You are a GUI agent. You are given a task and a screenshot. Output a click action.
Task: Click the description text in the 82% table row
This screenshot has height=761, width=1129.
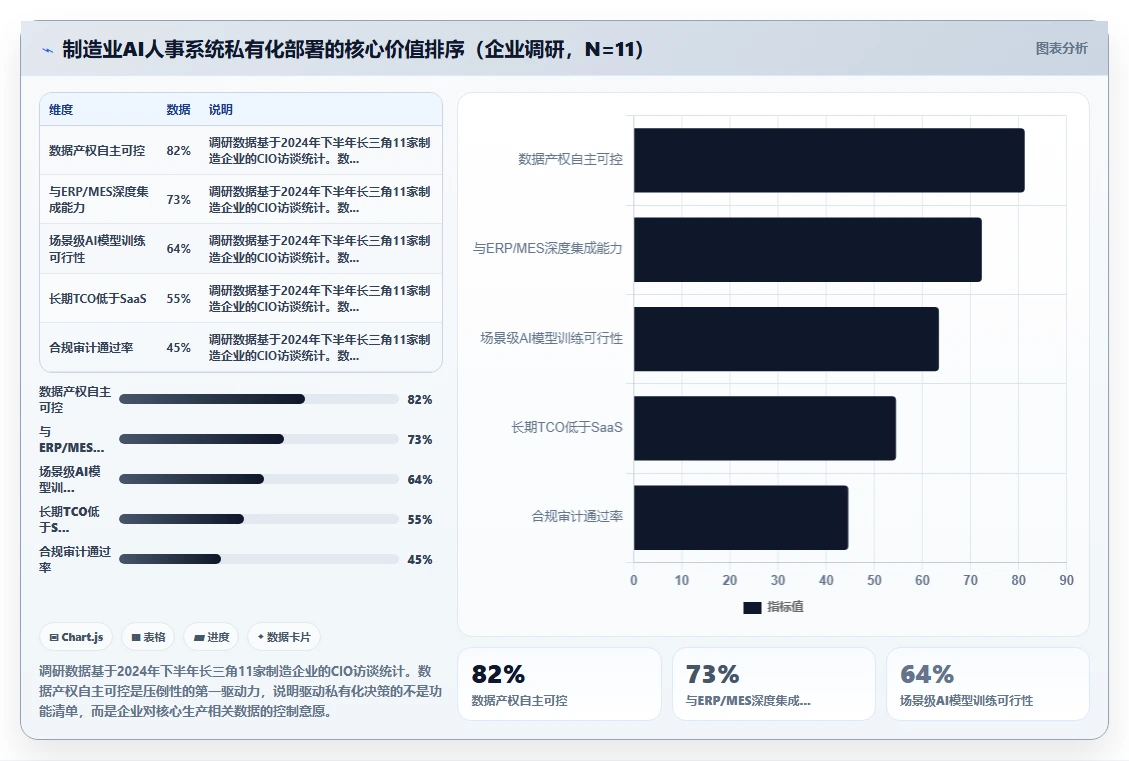click(x=320, y=150)
